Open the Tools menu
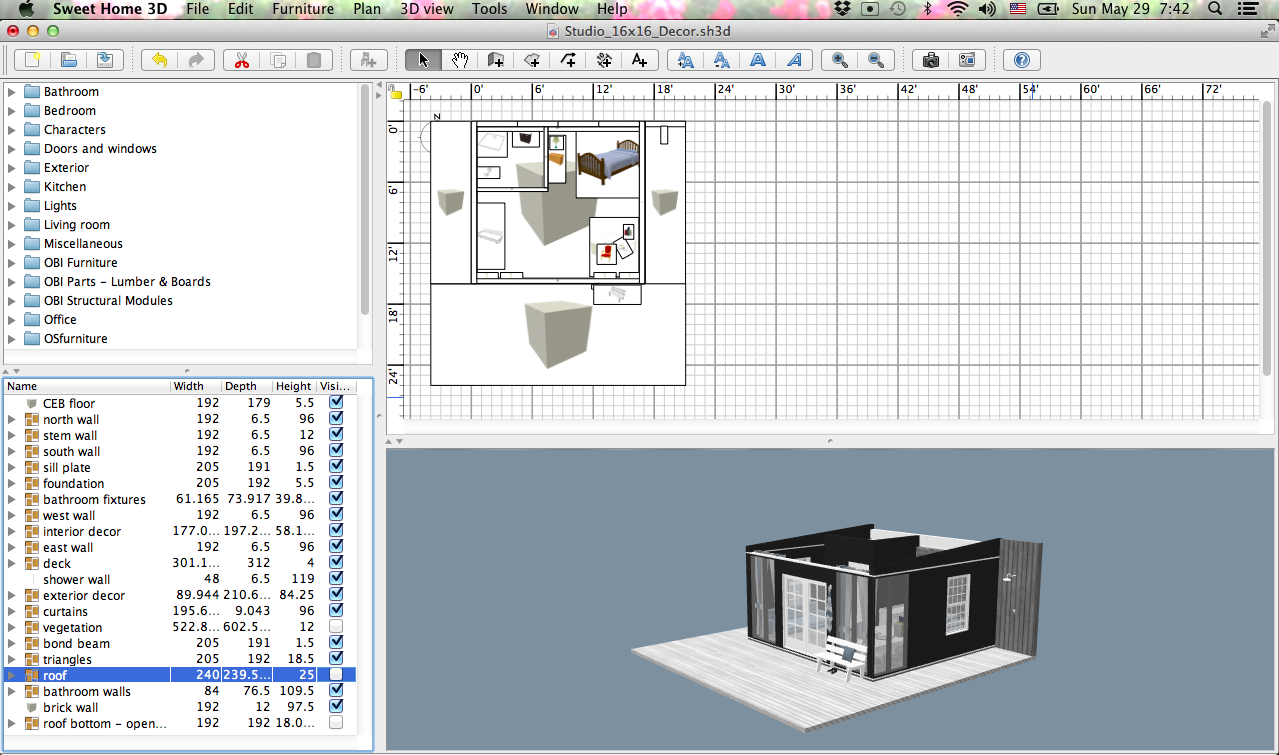The width and height of the screenshot is (1279, 755). pyautogui.click(x=489, y=9)
